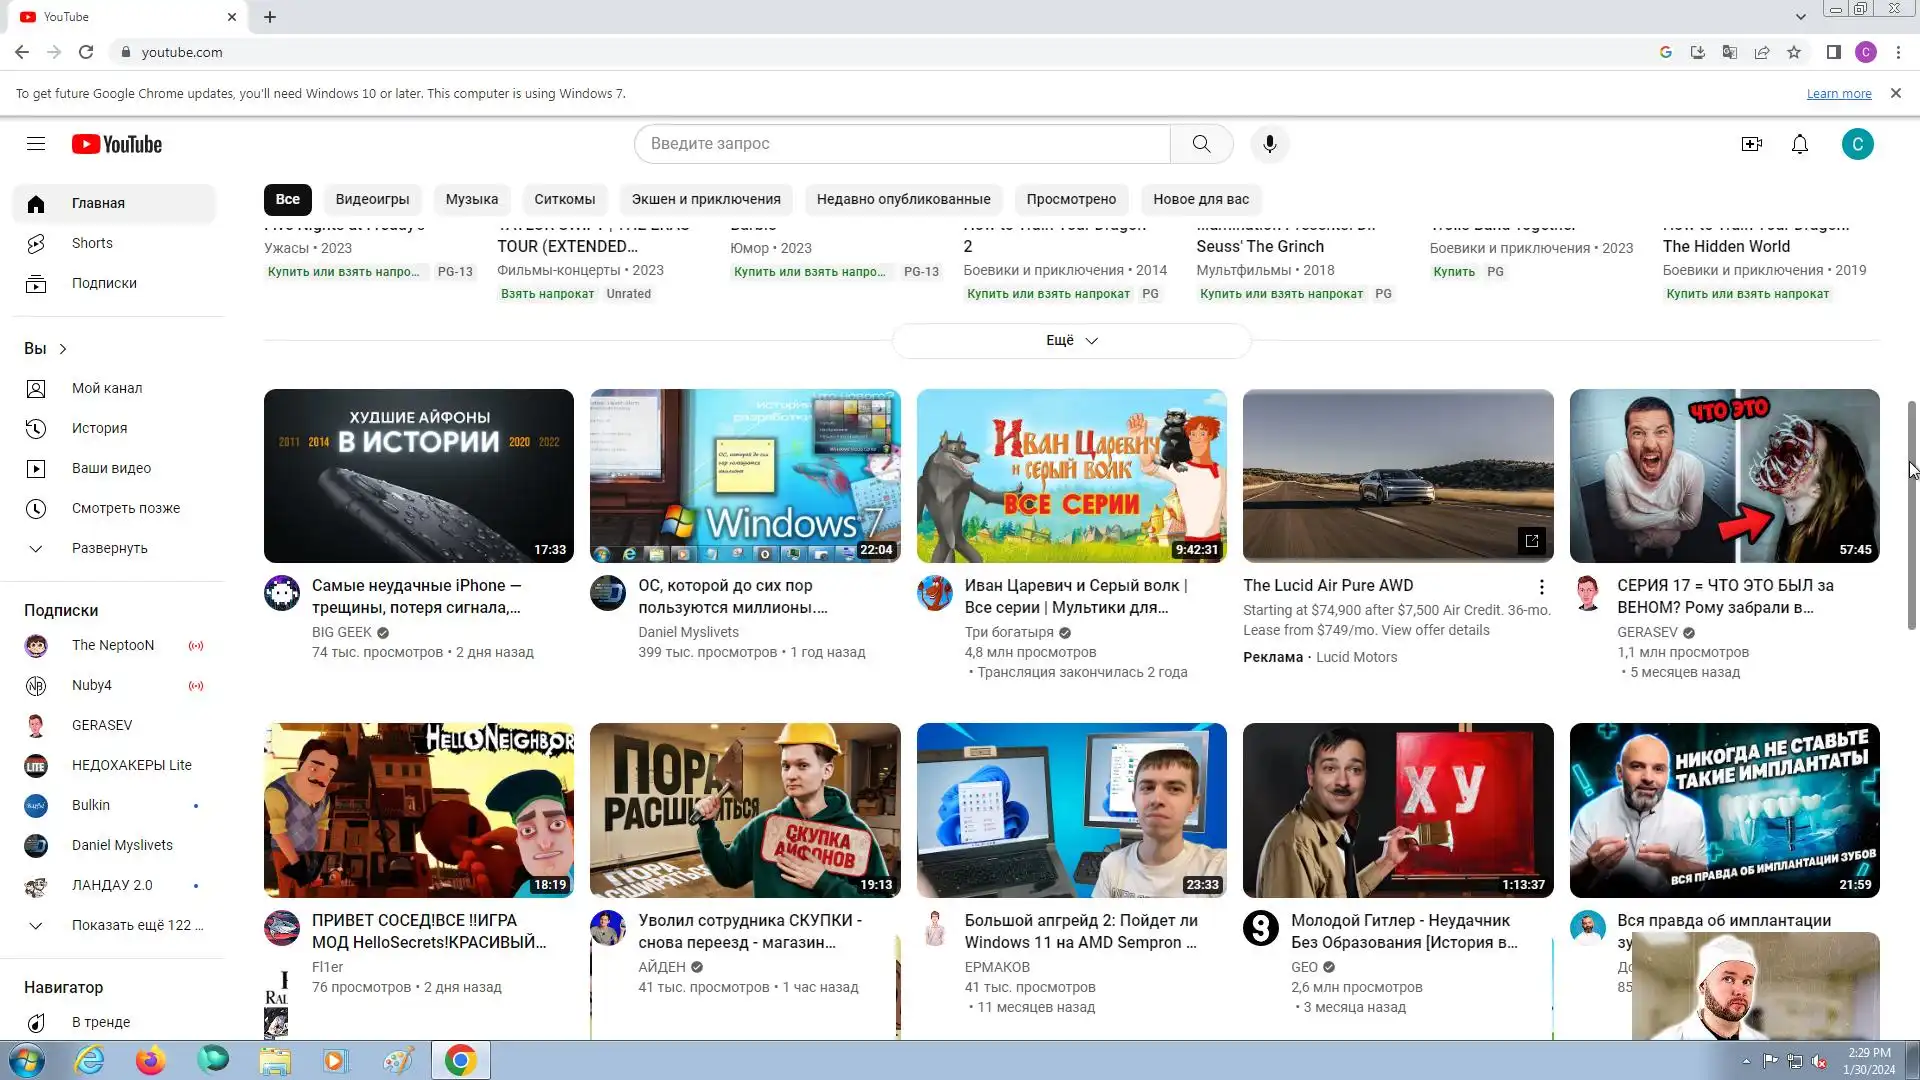
Task: Open the notifications bell
Action: [1799, 144]
